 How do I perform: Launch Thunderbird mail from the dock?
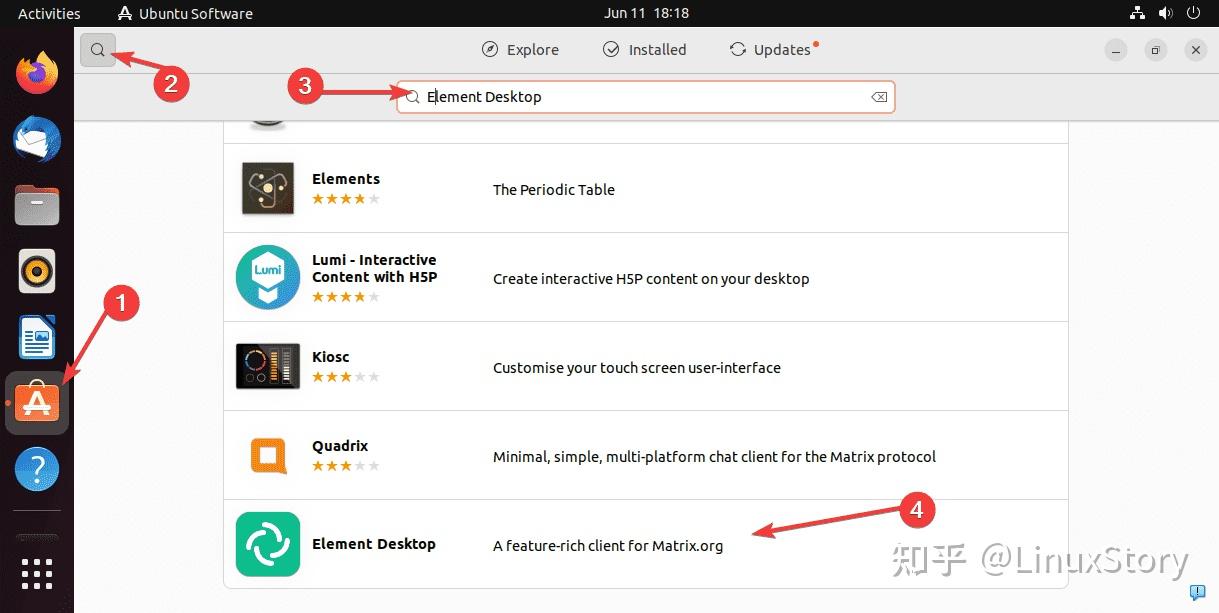tap(37, 139)
